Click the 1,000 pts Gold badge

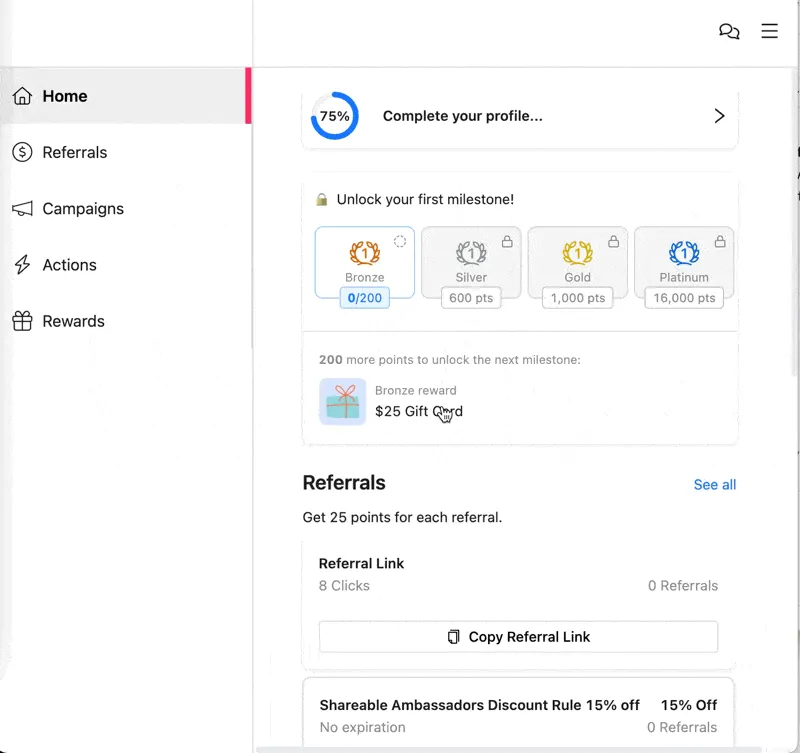[x=578, y=298]
